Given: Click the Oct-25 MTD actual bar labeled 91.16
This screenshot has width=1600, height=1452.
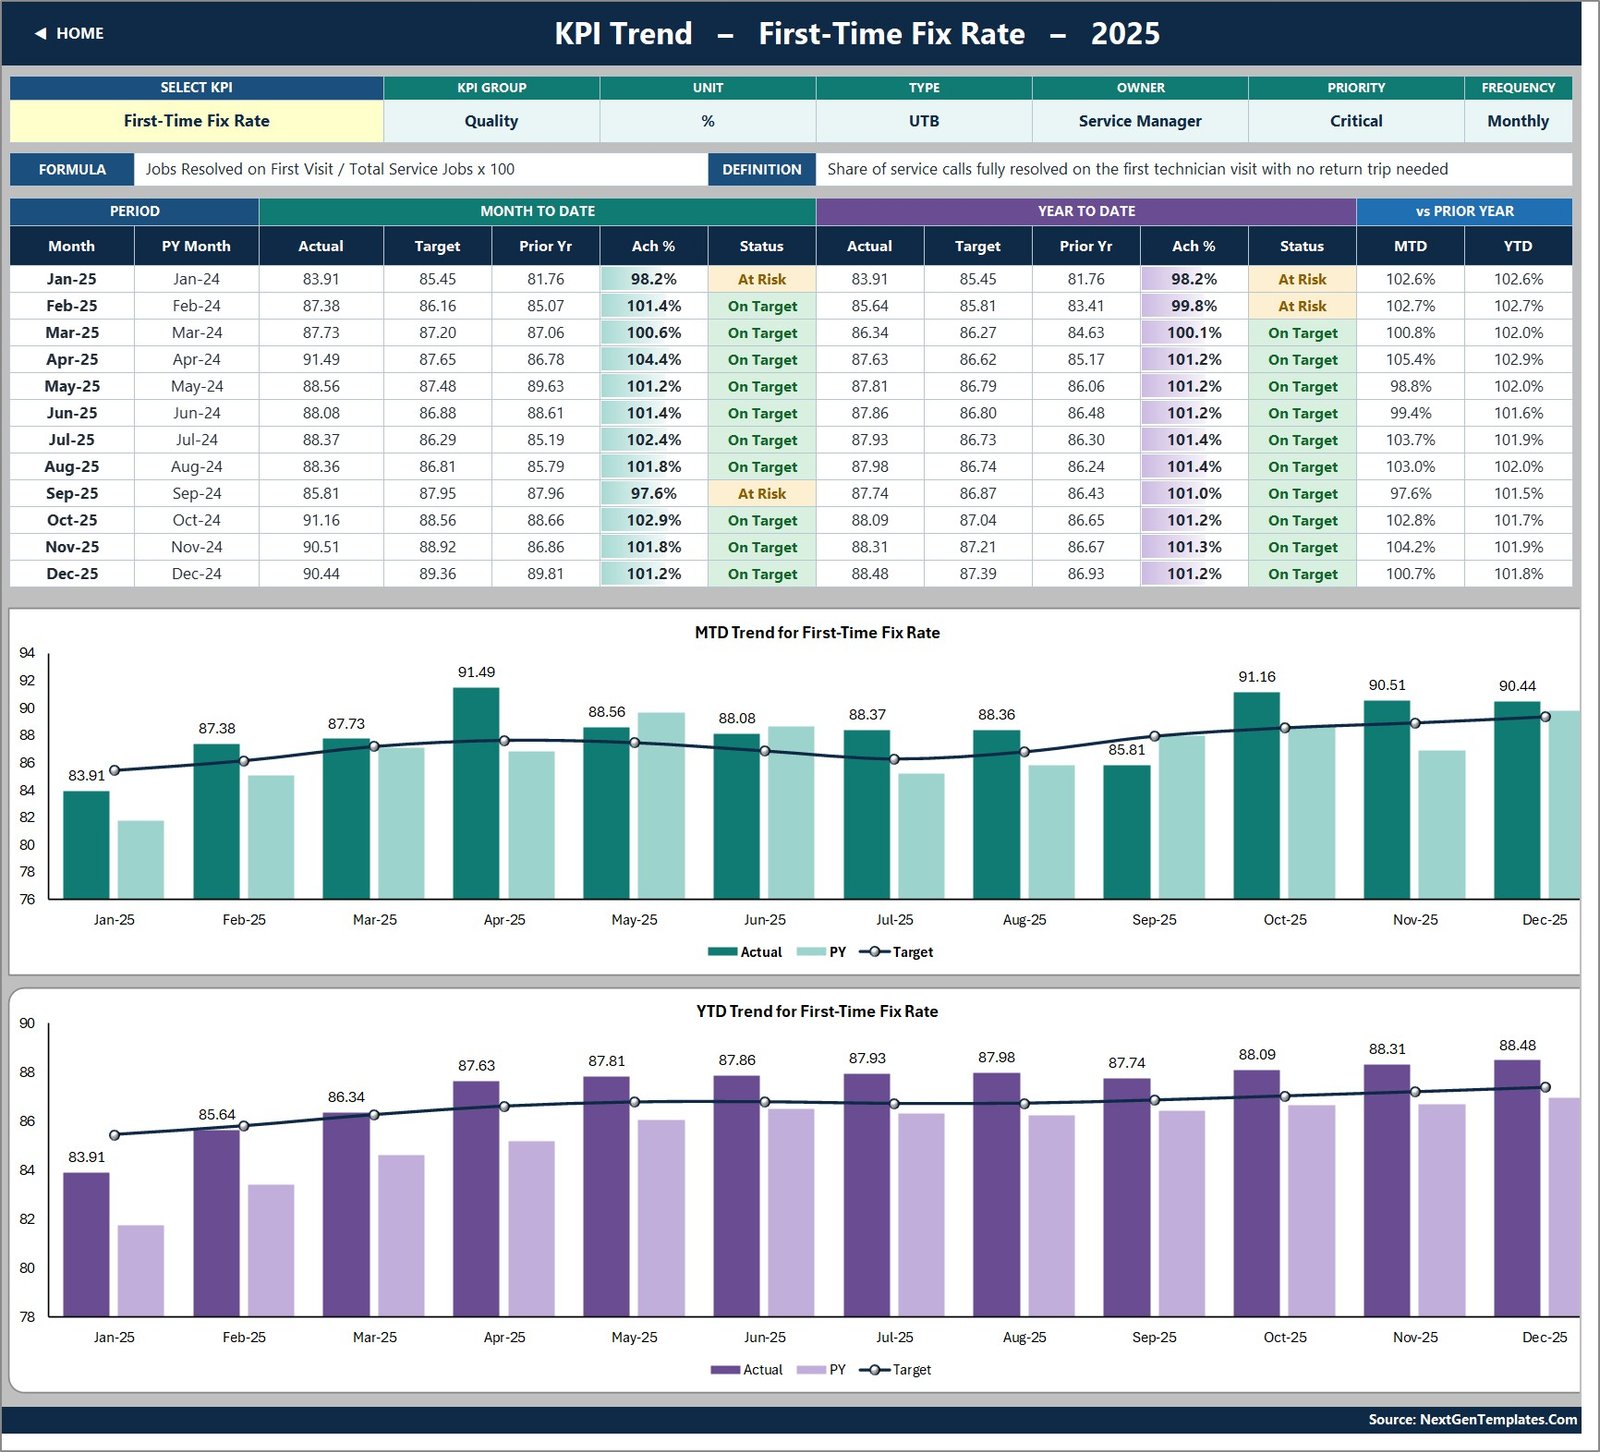Looking at the screenshot, I should coord(1257,795).
